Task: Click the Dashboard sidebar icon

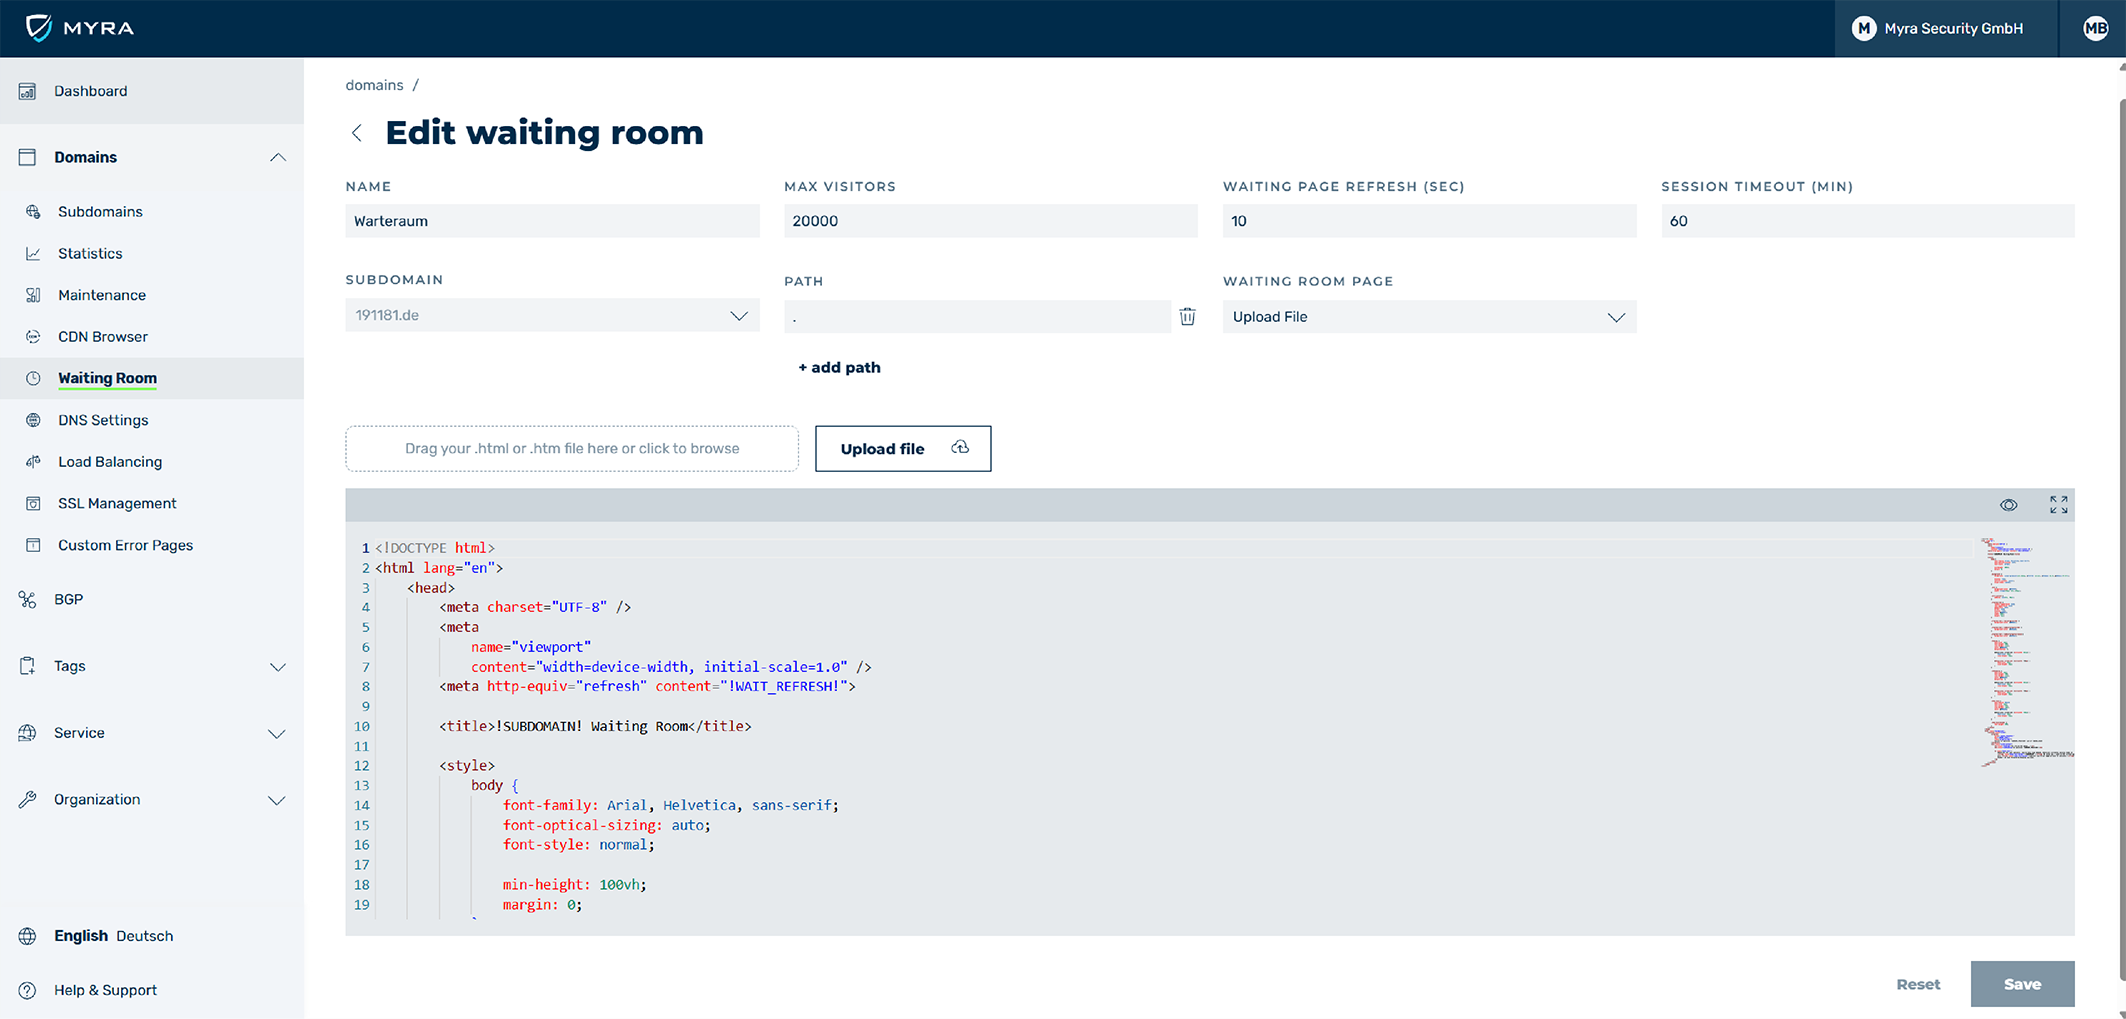Action: (28, 91)
